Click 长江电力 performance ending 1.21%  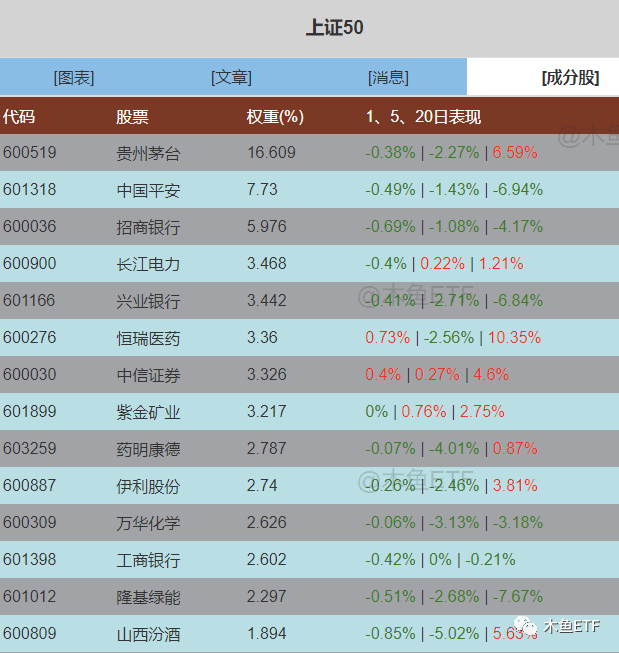pos(444,264)
